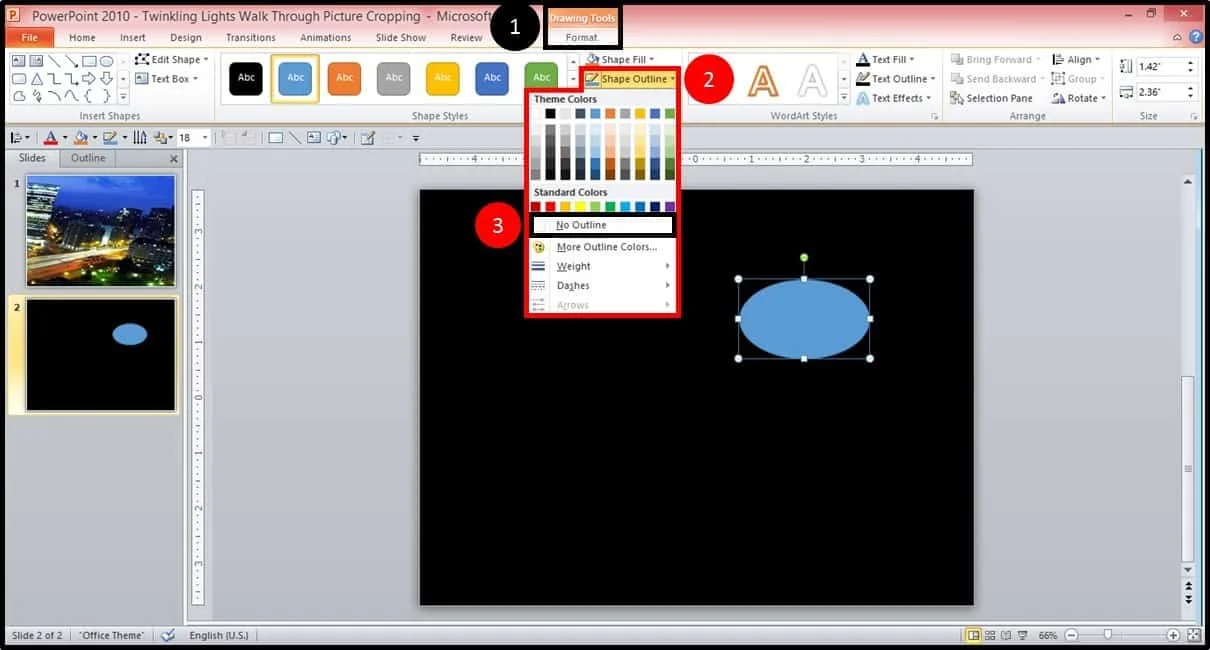Expand the Text Effects dropdown
1210x650 pixels.
[x=894, y=98]
